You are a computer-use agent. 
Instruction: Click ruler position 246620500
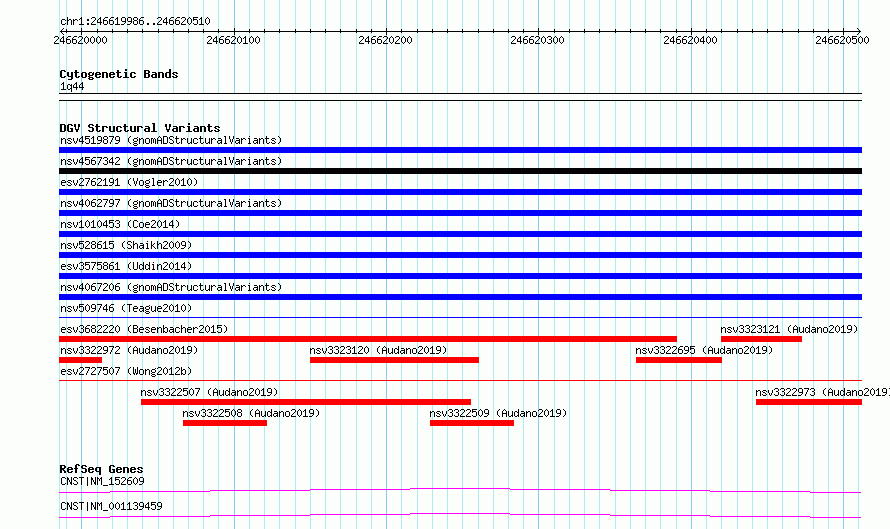(842, 40)
